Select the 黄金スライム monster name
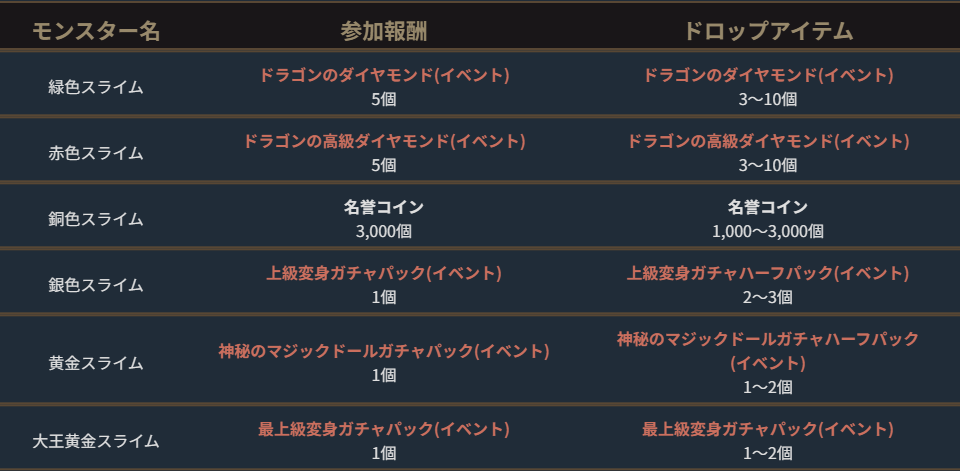This screenshot has height=471, width=960. coord(96,363)
